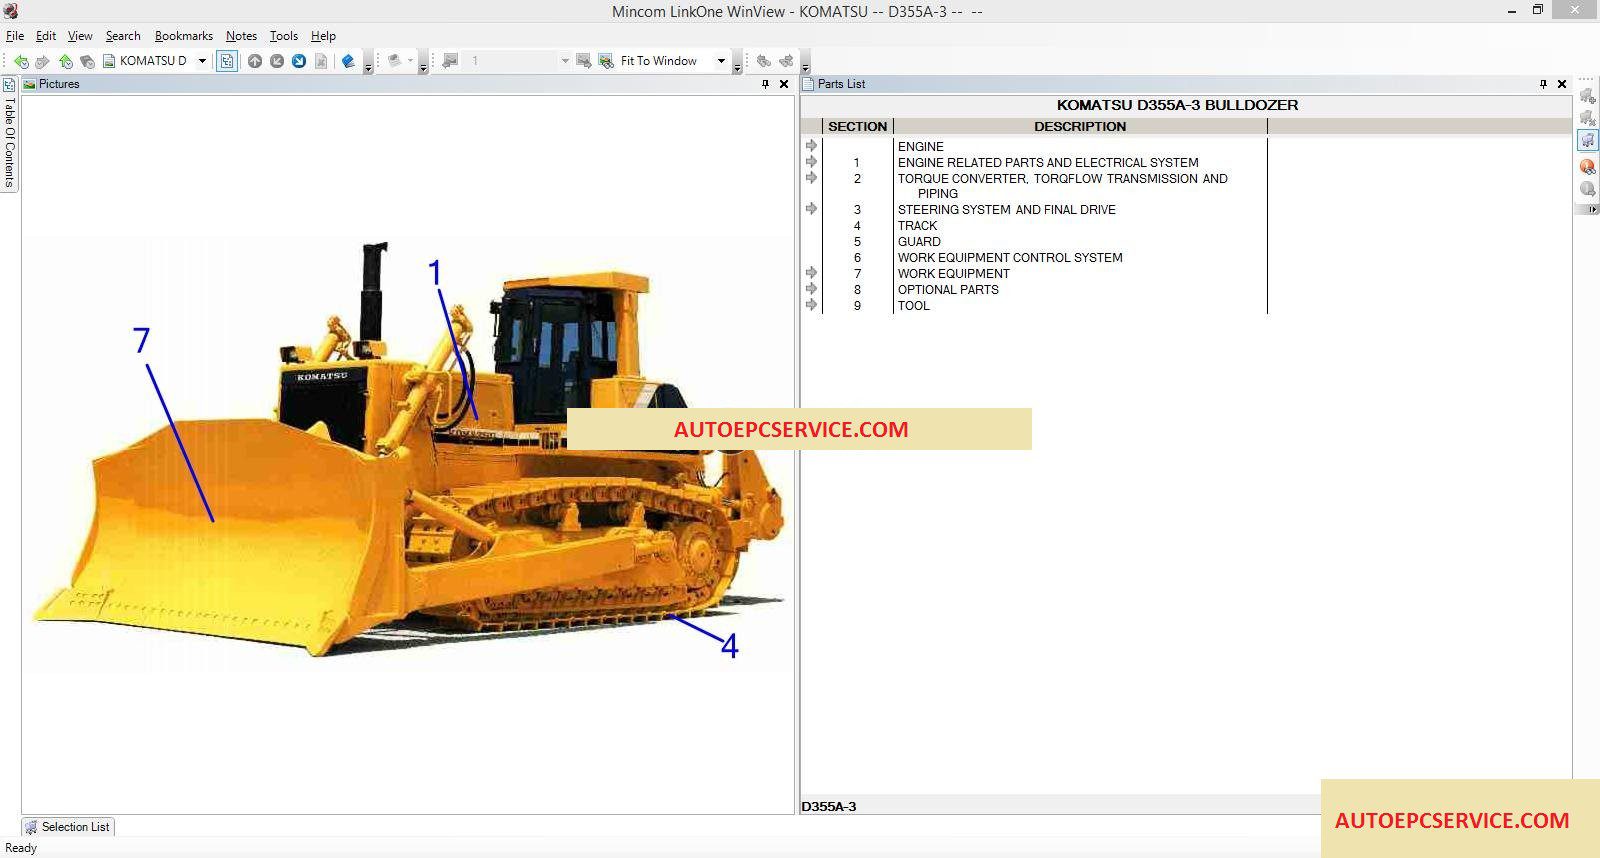Click the grey diagonal-arrow circle icon
The image size is (1600, 858).
click(x=277, y=61)
